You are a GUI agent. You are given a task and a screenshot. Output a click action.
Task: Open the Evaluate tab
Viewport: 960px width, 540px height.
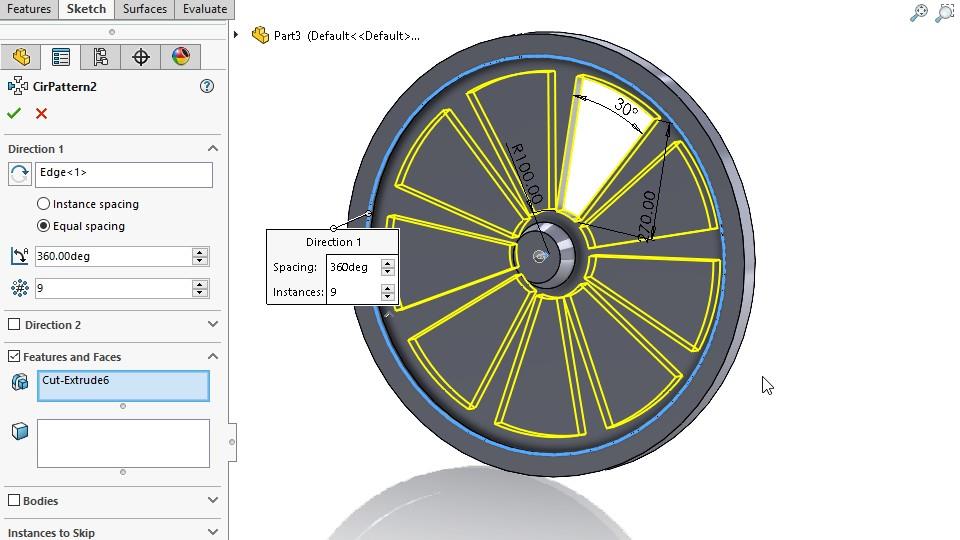pyautogui.click(x=204, y=9)
